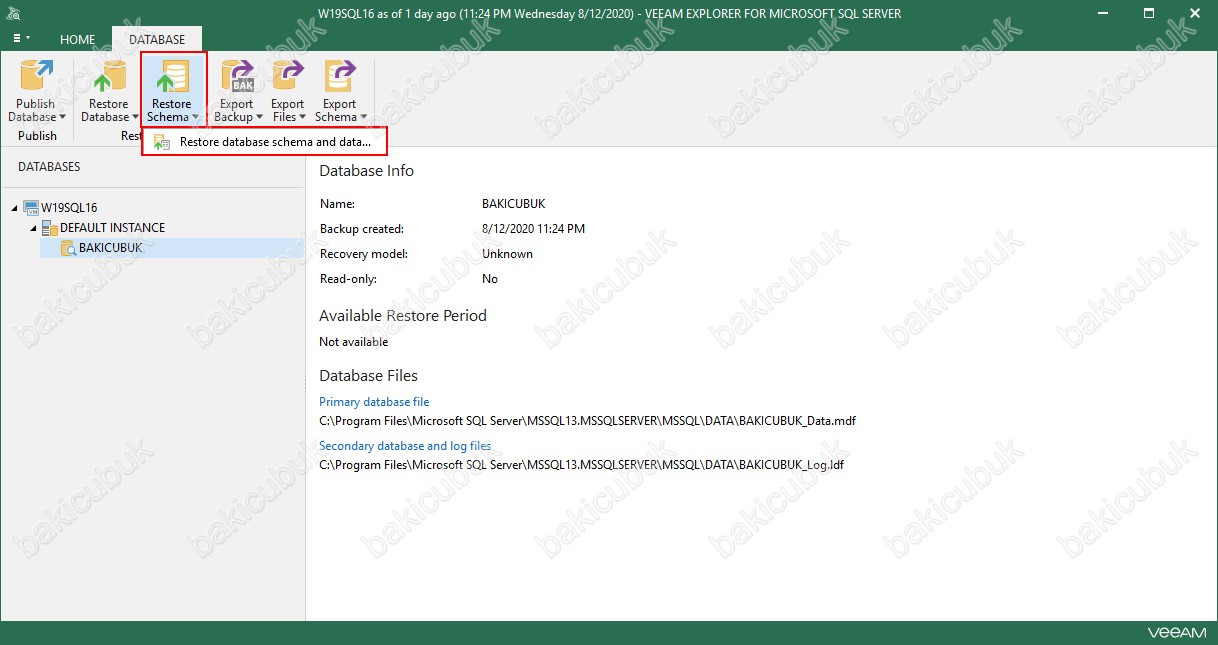The image size is (1218, 645).
Task: Switch to the HOME ribbon tab
Action: 78,40
